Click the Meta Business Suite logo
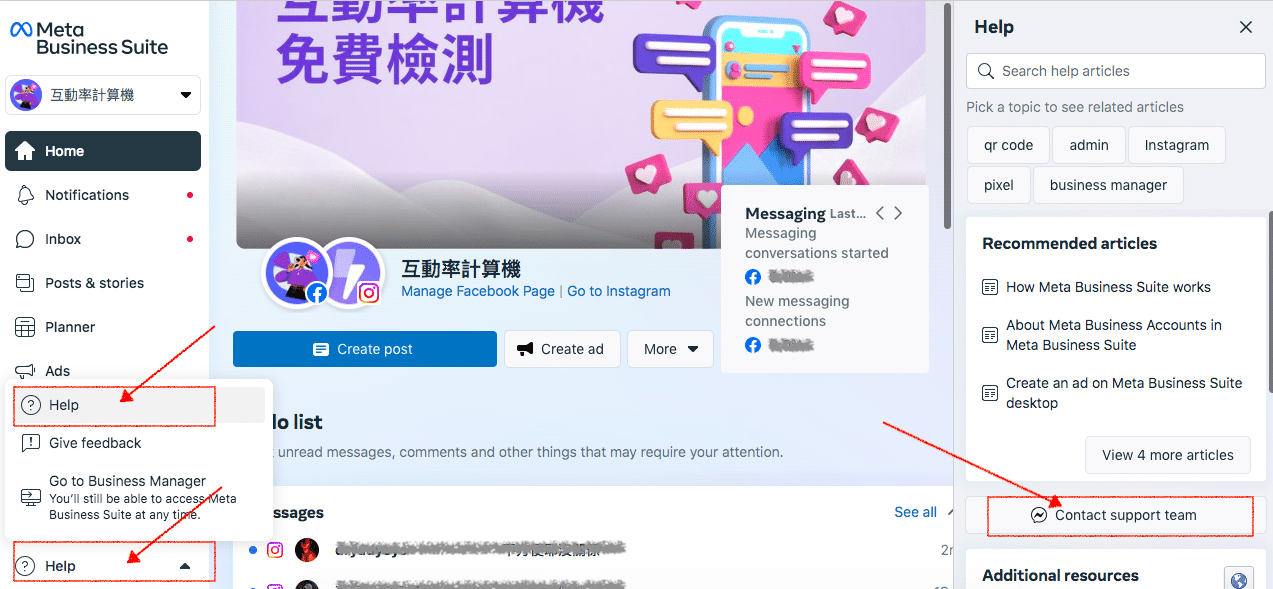 89,38
